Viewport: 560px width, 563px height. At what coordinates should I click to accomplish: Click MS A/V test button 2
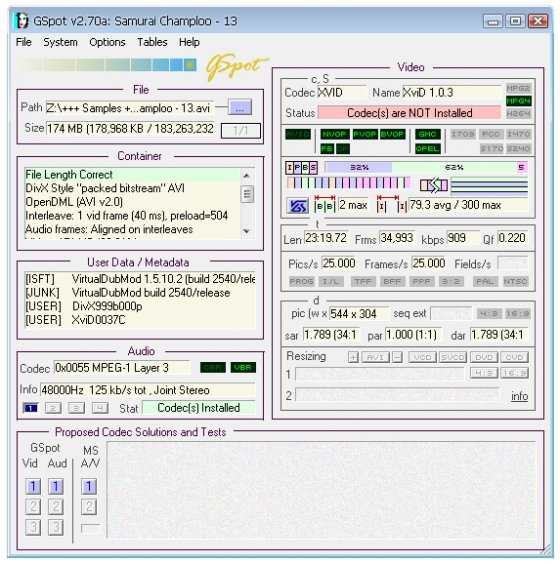coord(89,507)
